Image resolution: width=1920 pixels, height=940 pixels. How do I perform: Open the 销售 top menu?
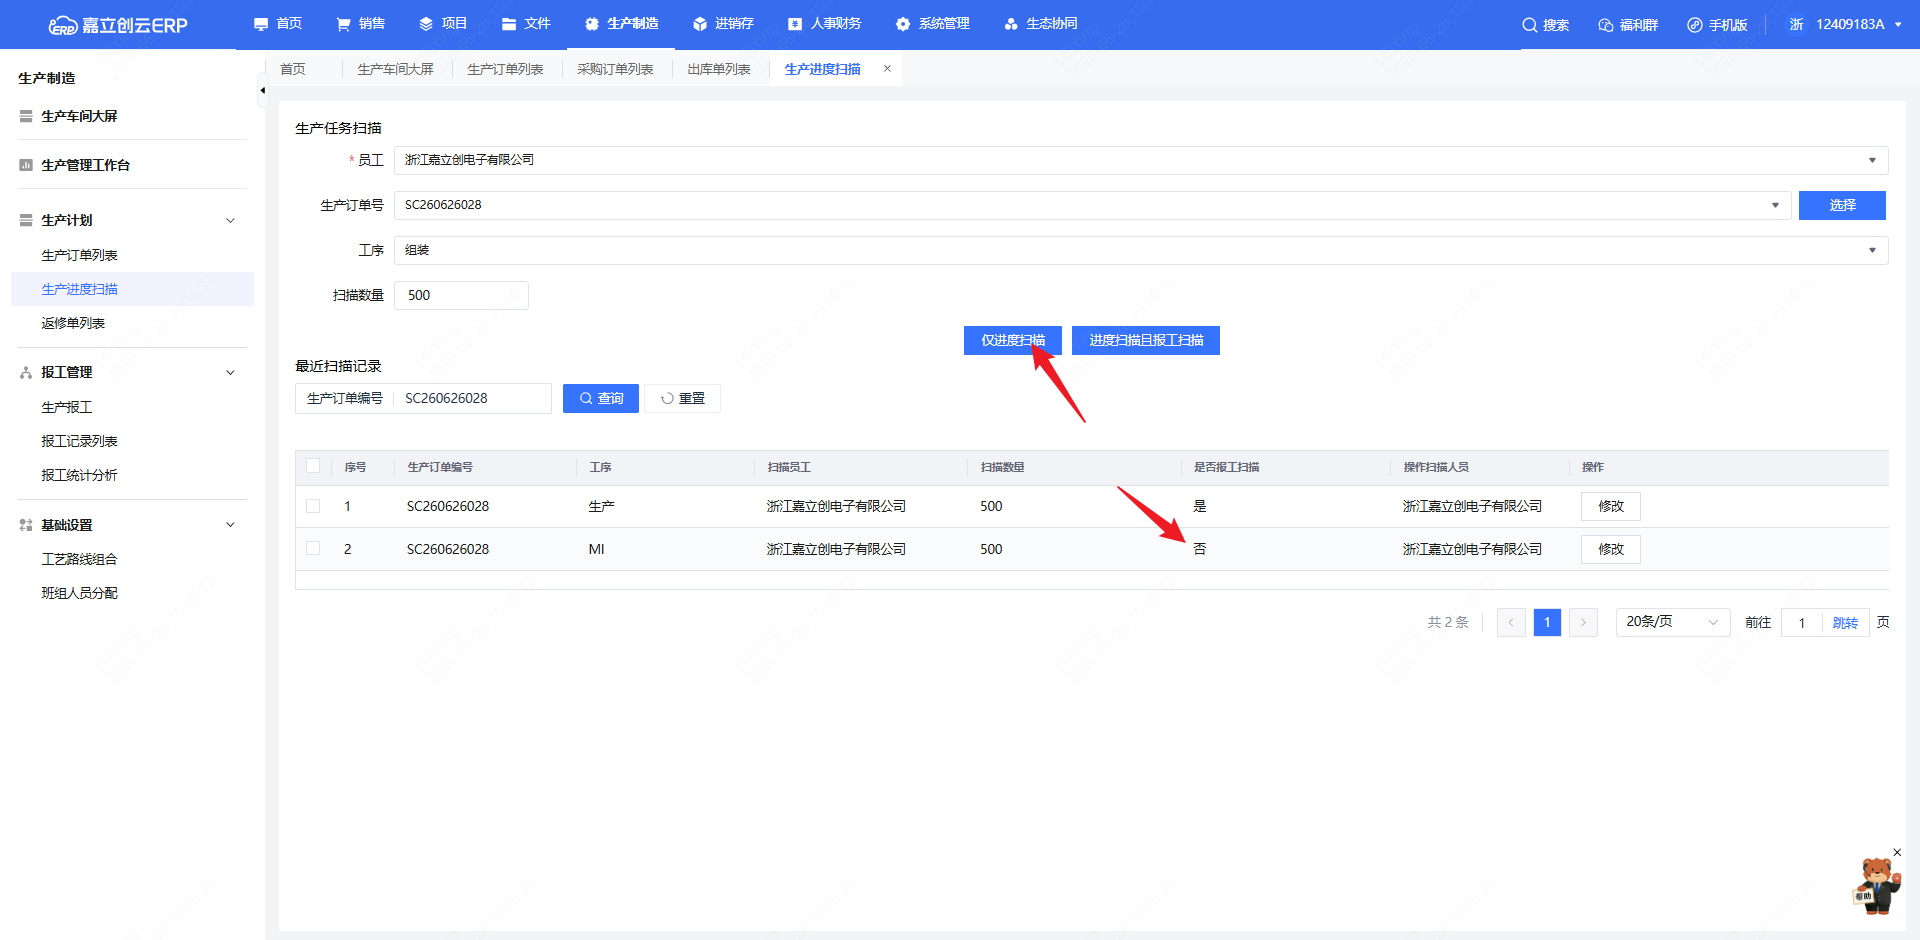[x=361, y=24]
